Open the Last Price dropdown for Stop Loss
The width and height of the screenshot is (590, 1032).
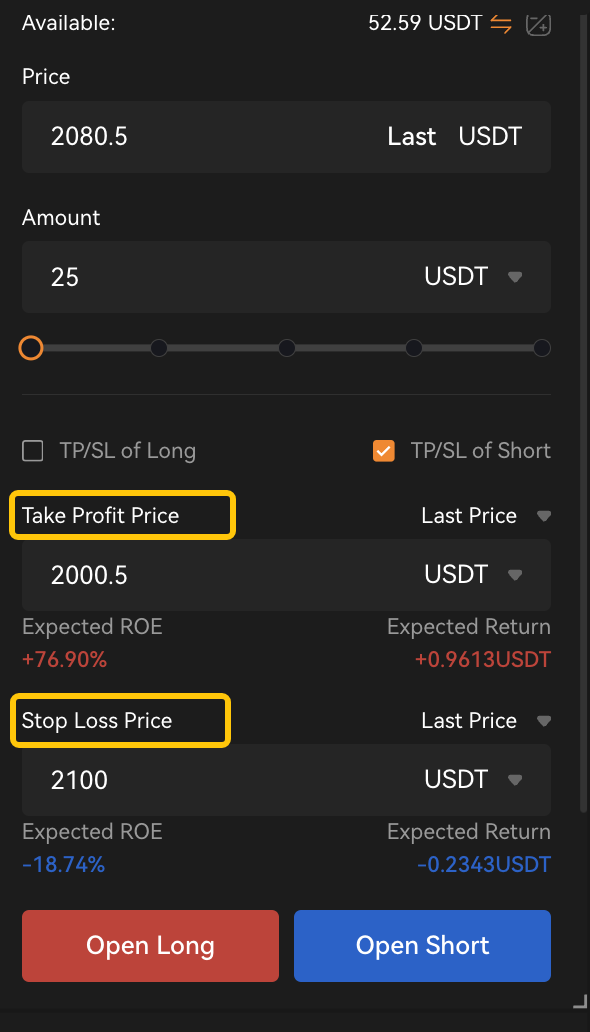click(x=541, y=720)
